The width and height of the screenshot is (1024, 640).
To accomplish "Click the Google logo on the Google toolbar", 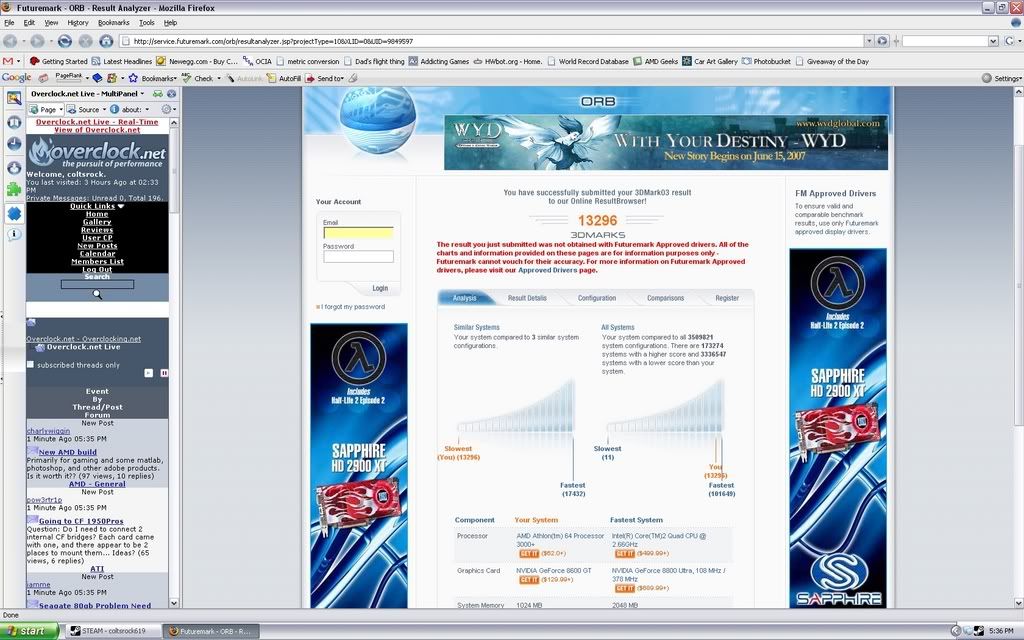I will click(16, 78).
